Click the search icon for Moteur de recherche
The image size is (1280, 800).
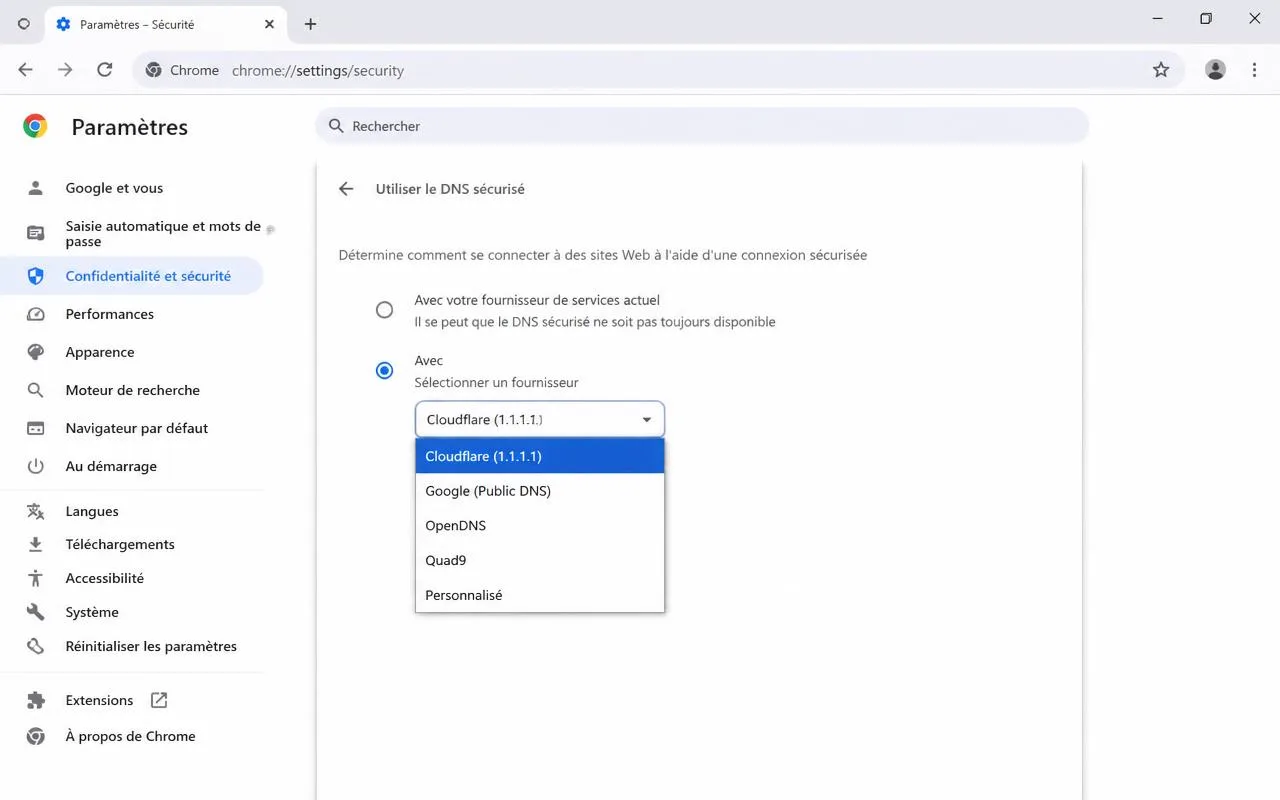(36, 390)
